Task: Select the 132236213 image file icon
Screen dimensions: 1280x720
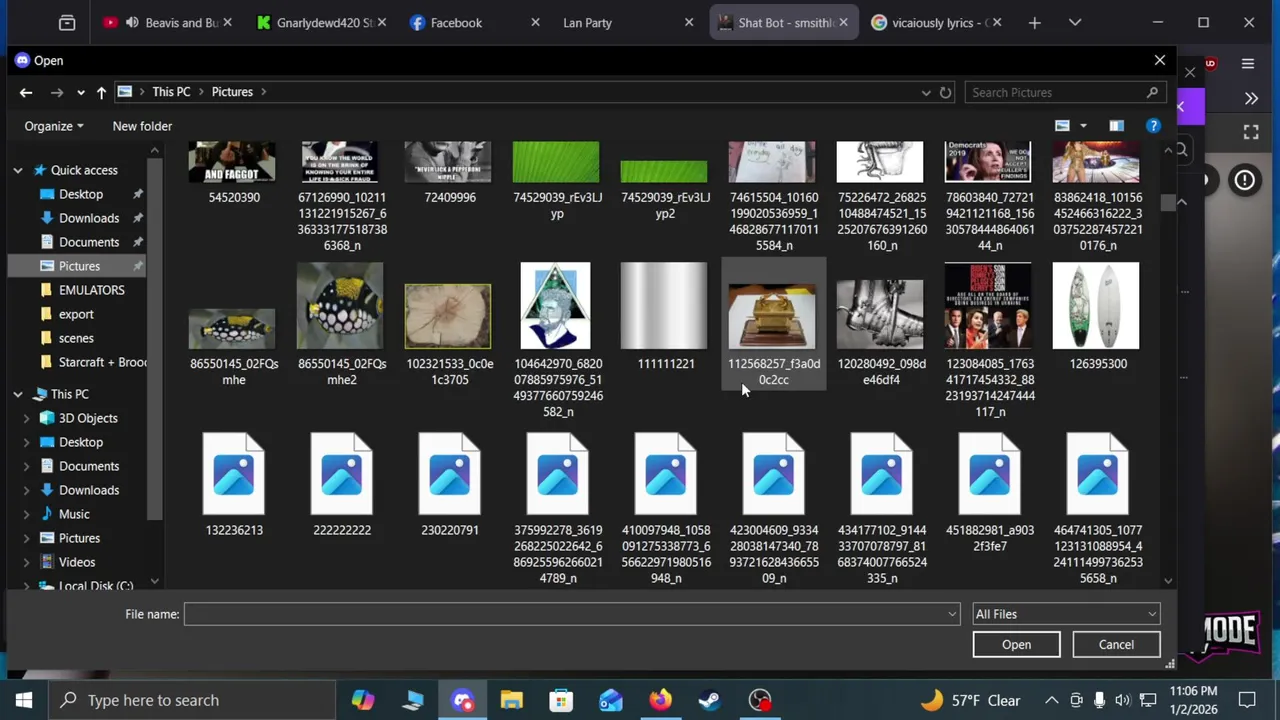Action: click(233, 474)
